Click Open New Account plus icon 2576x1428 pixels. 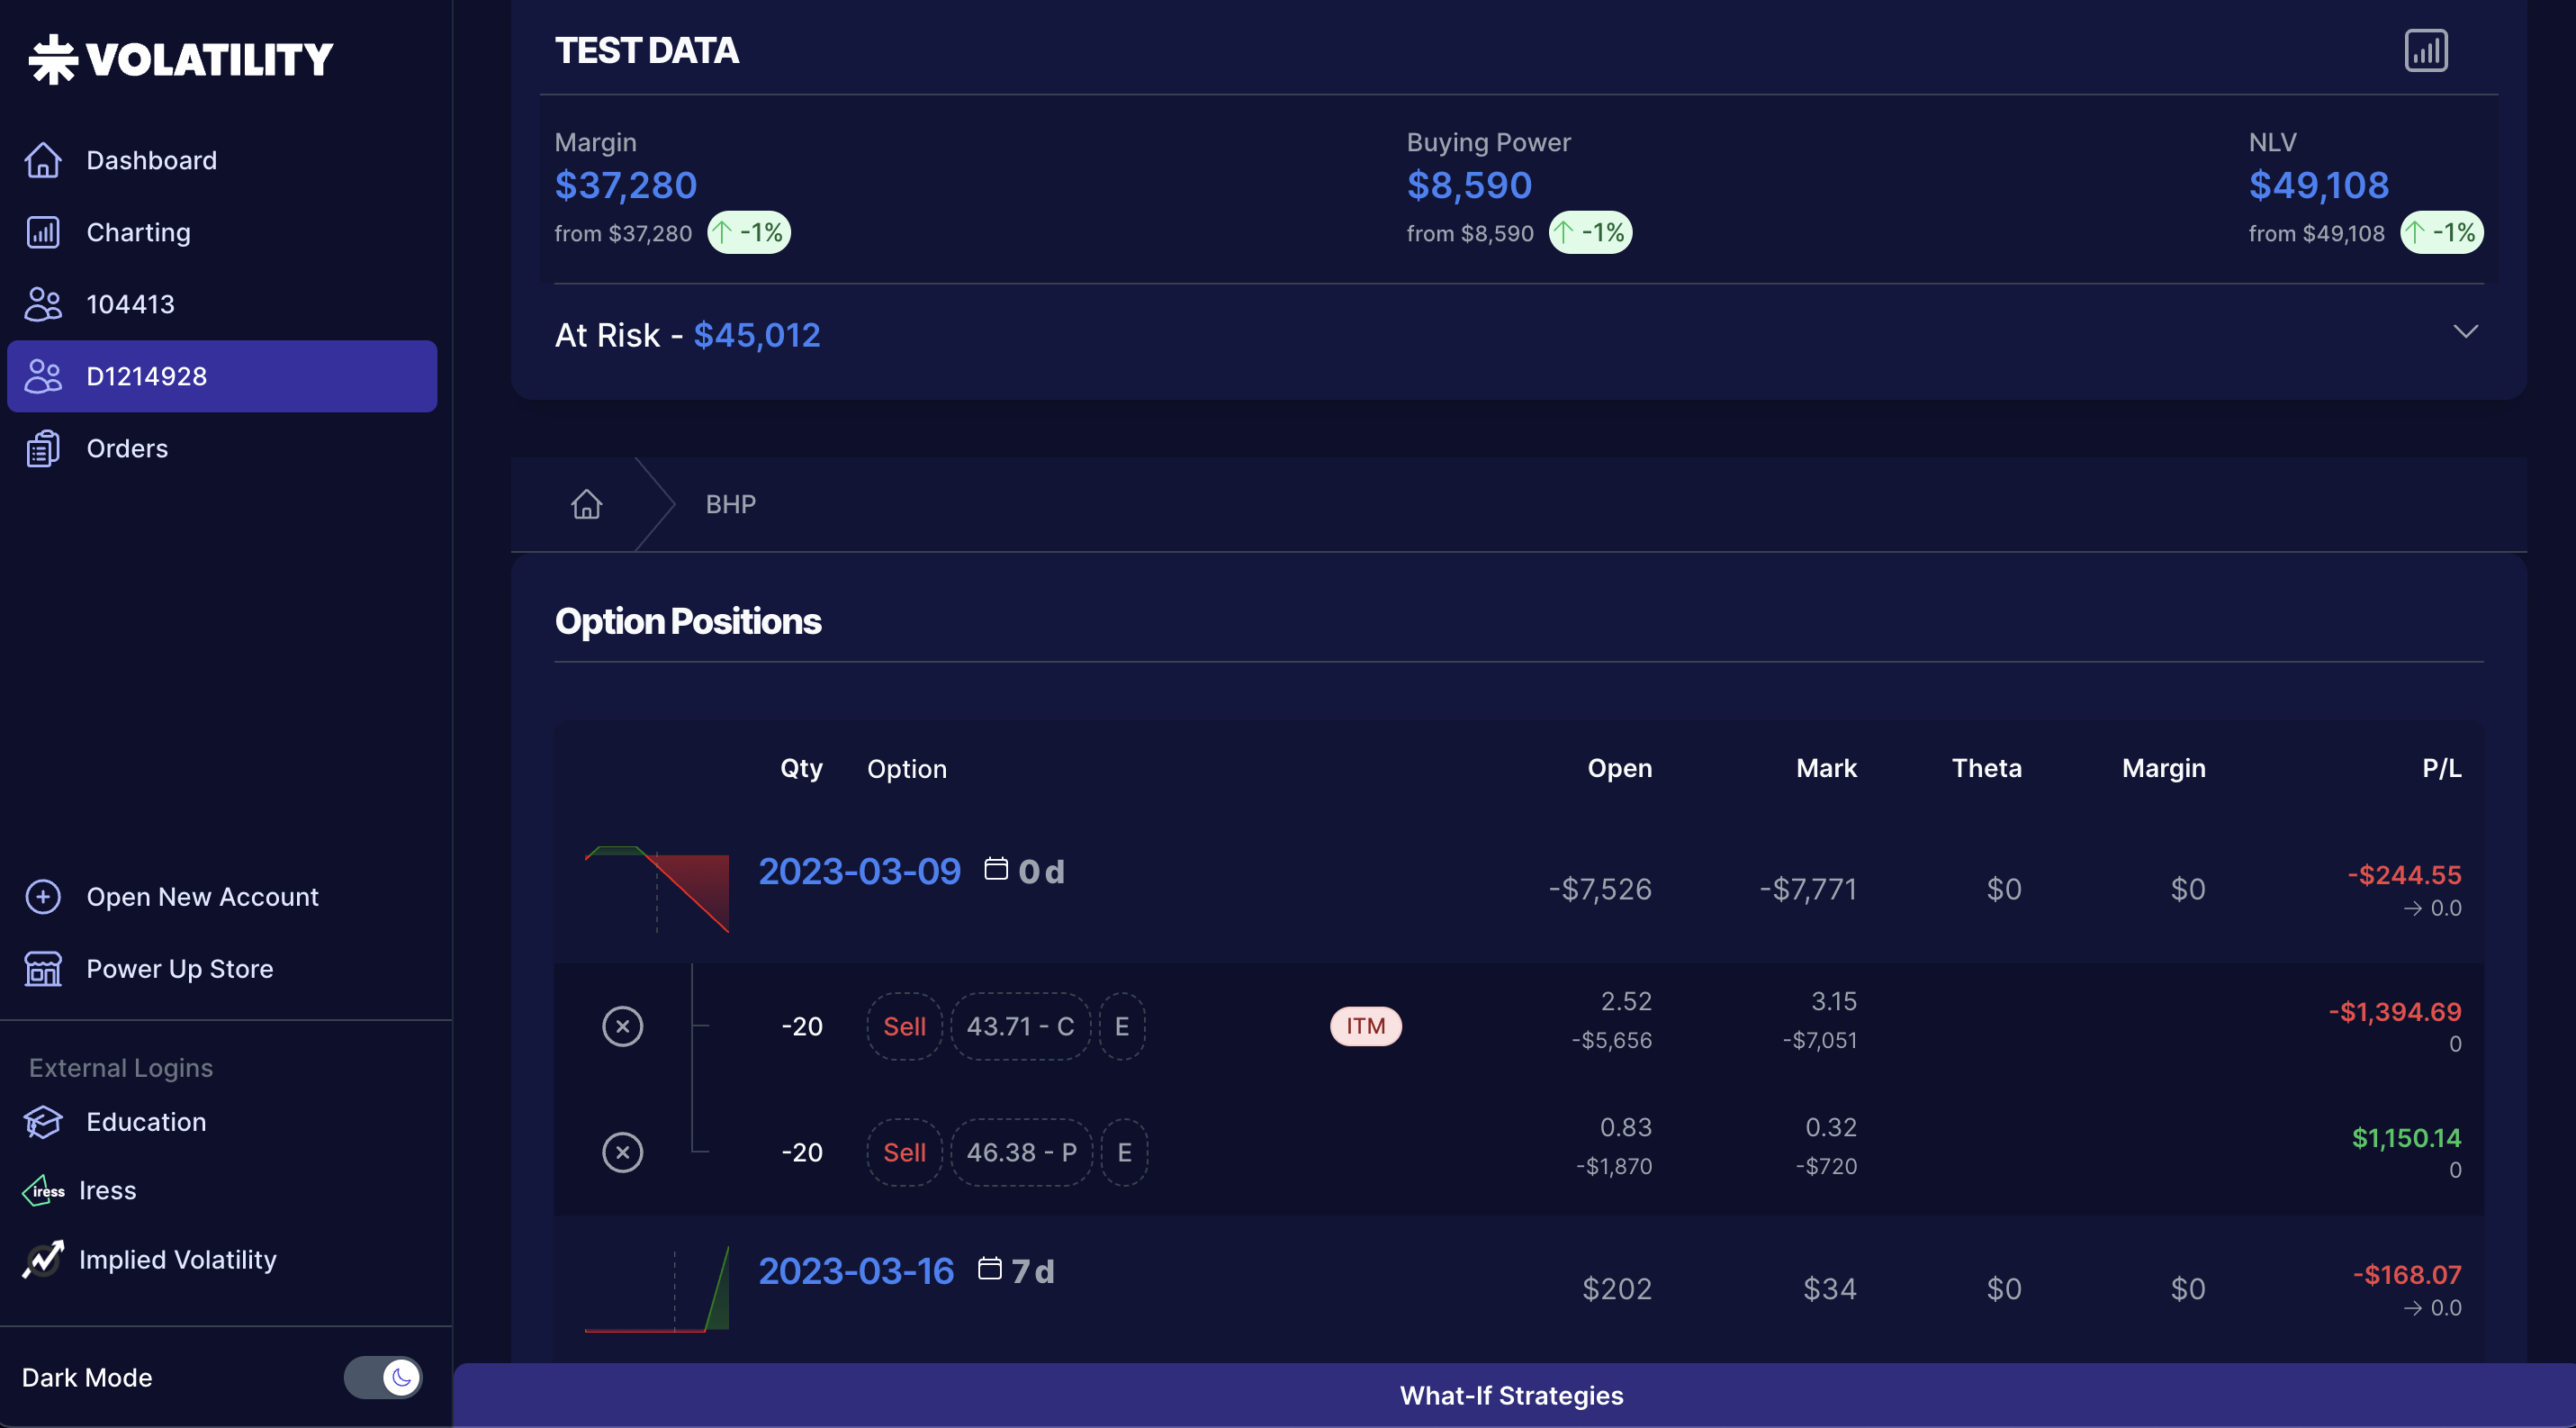(43, 897)
